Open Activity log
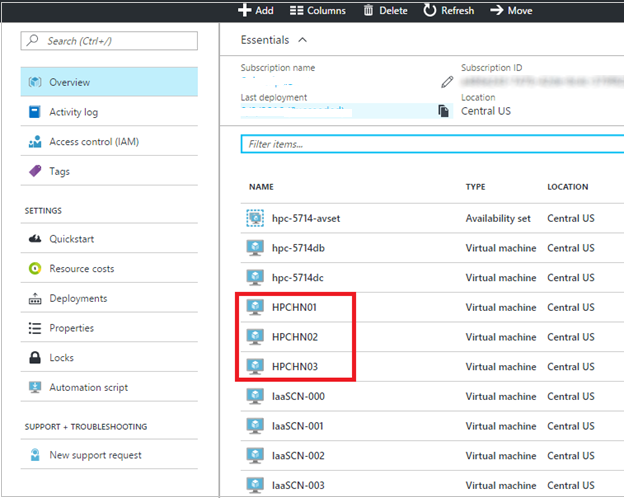 (109, 112)
